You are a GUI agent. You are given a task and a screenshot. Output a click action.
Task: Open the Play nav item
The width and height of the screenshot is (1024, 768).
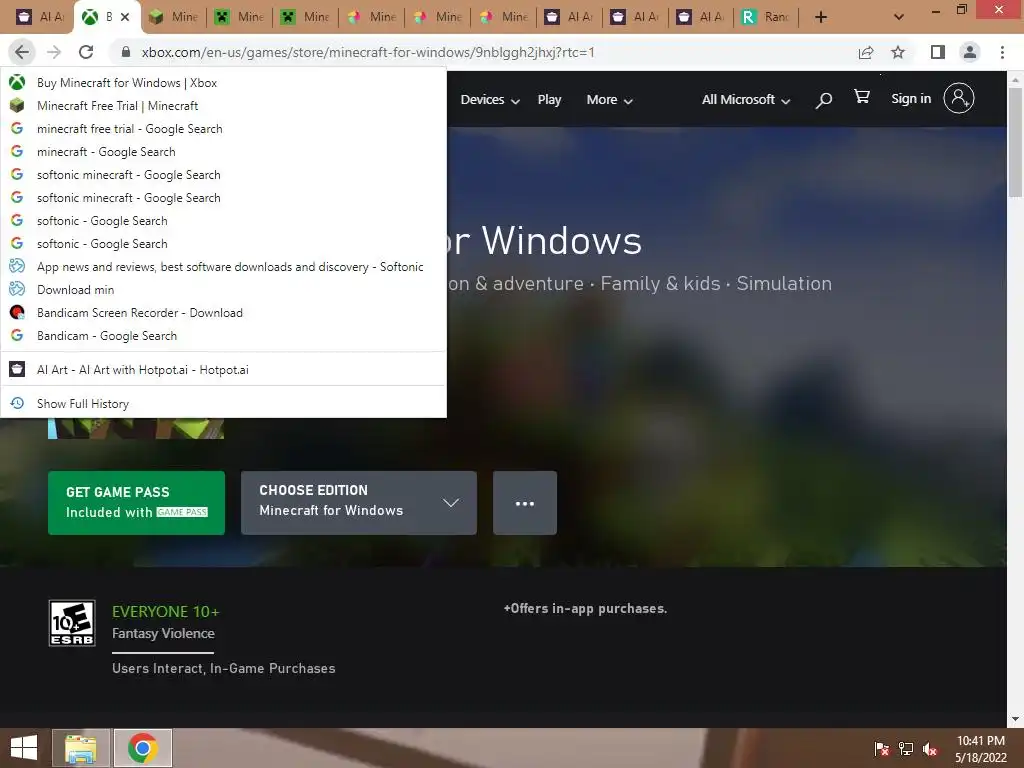point(549,100)
